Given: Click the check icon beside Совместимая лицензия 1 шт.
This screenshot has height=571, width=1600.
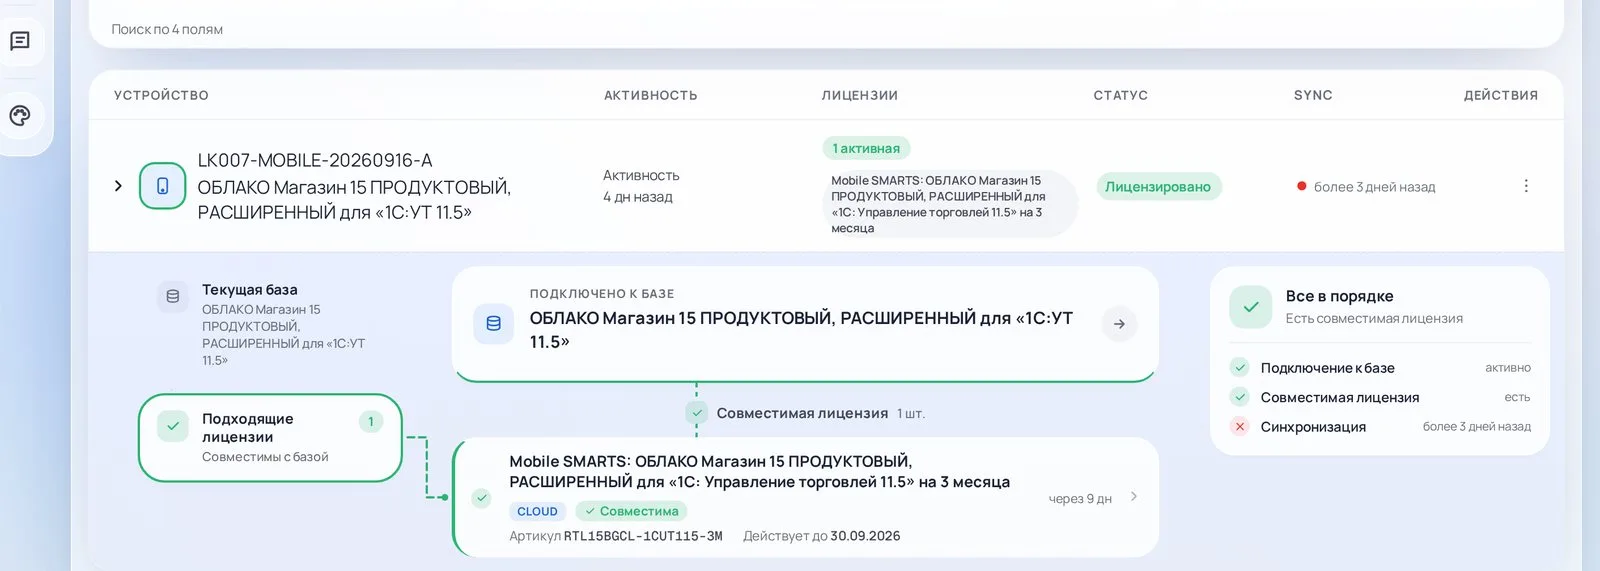Looking at the screenshot, I should click(x=696, y=413).
